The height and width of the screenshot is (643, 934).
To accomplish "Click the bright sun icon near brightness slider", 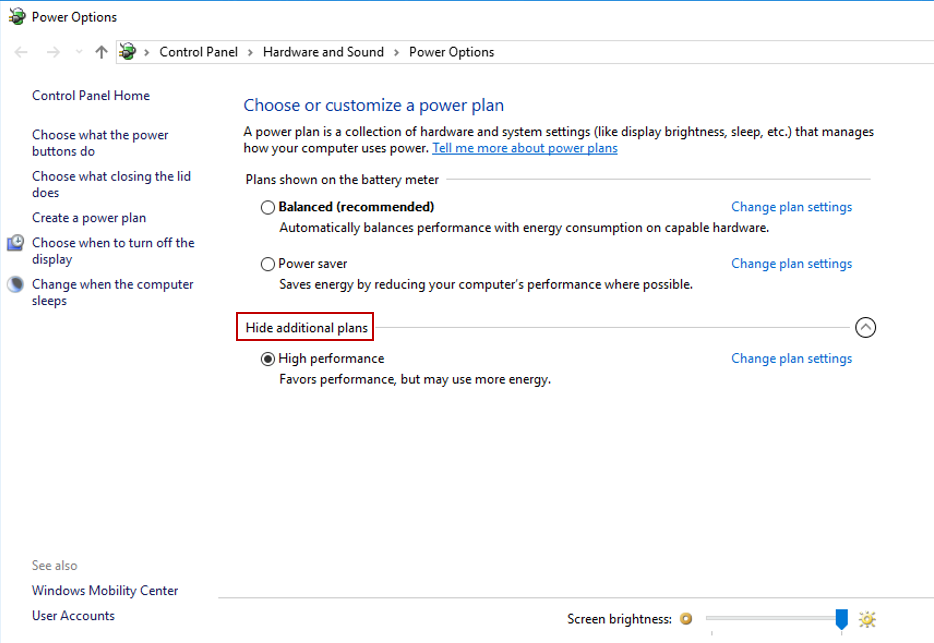I will coord(867,619).
